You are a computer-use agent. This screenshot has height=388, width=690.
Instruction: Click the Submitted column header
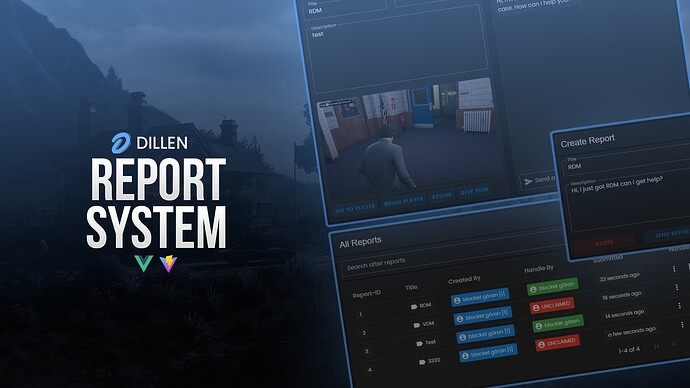click(608, 259)
